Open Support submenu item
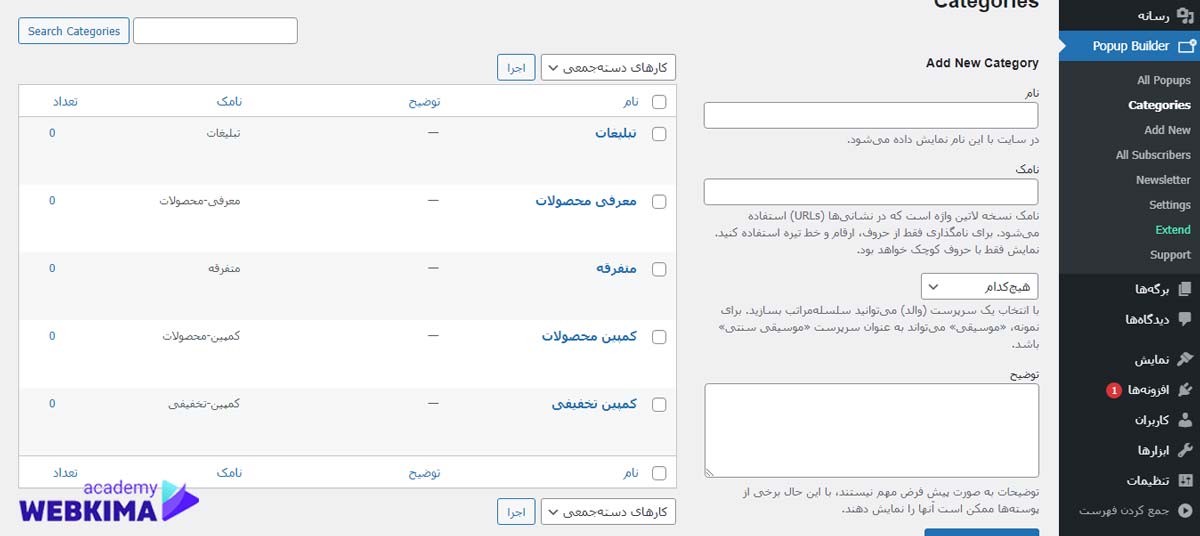The image size is (1200, 536). click(1170, 255)
